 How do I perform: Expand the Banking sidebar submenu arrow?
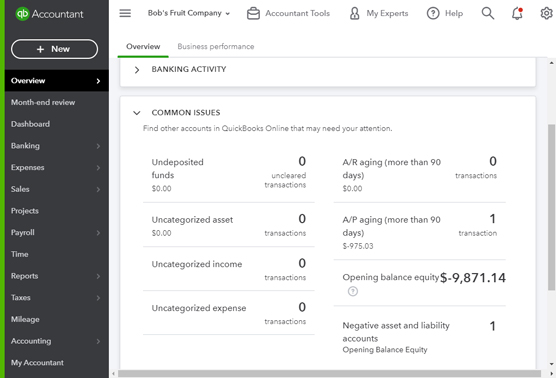(x=98, y=146)
